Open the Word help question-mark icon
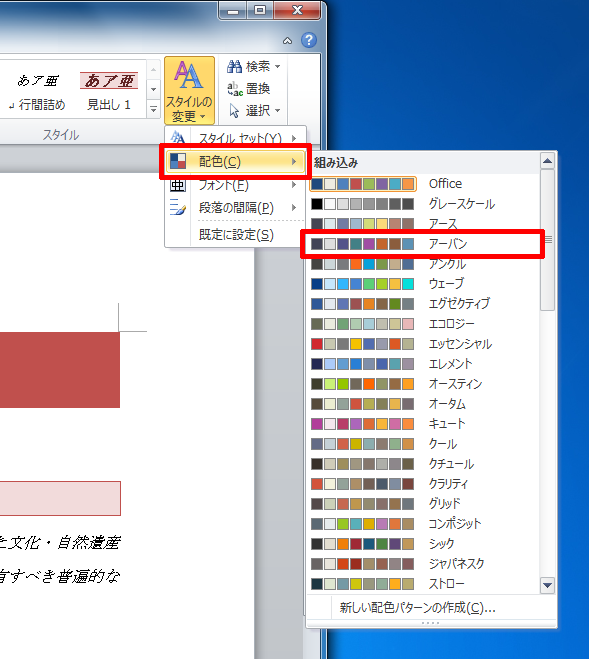 [x=309, y=40]
